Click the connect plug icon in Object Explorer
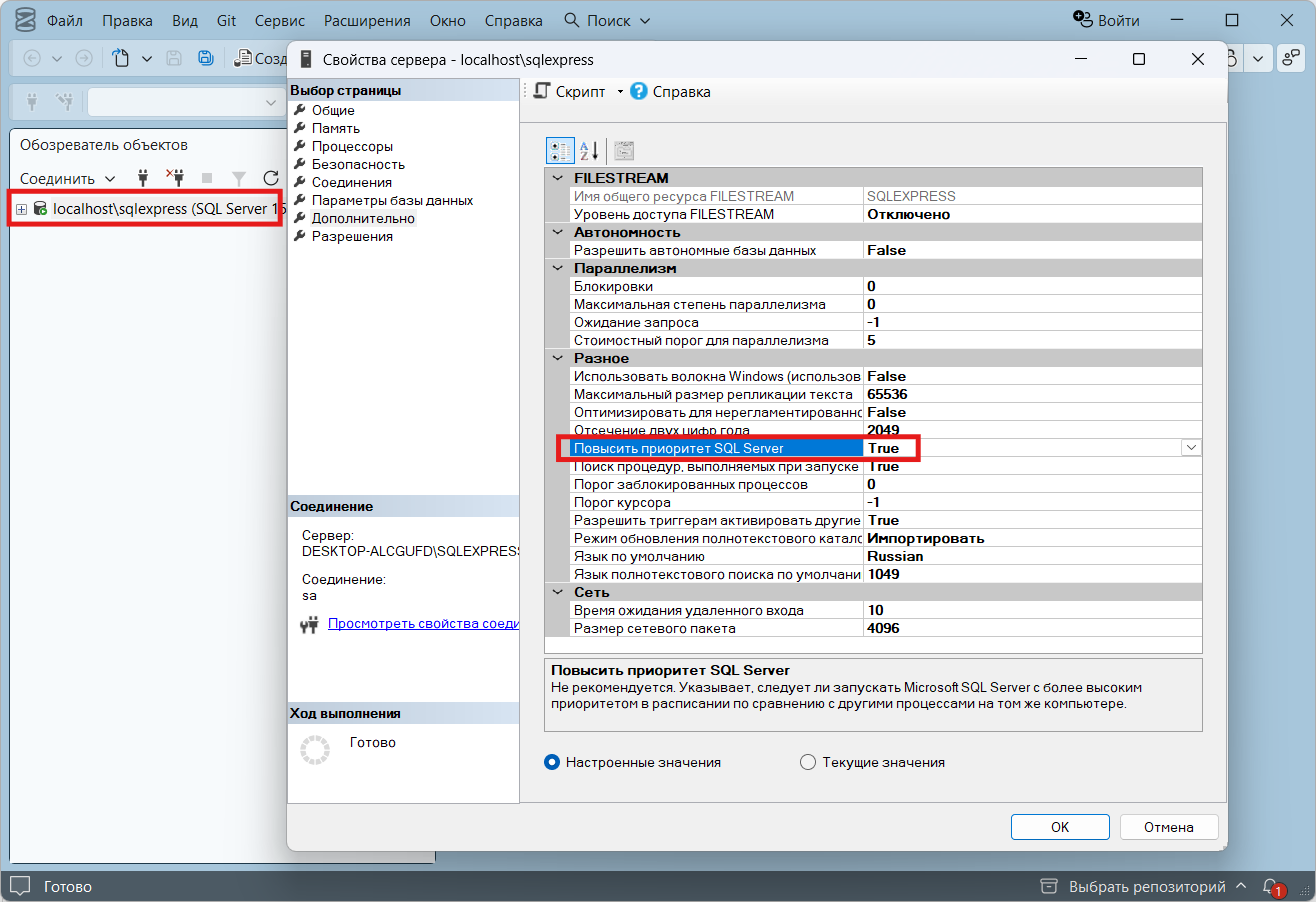 click(143, 178)
